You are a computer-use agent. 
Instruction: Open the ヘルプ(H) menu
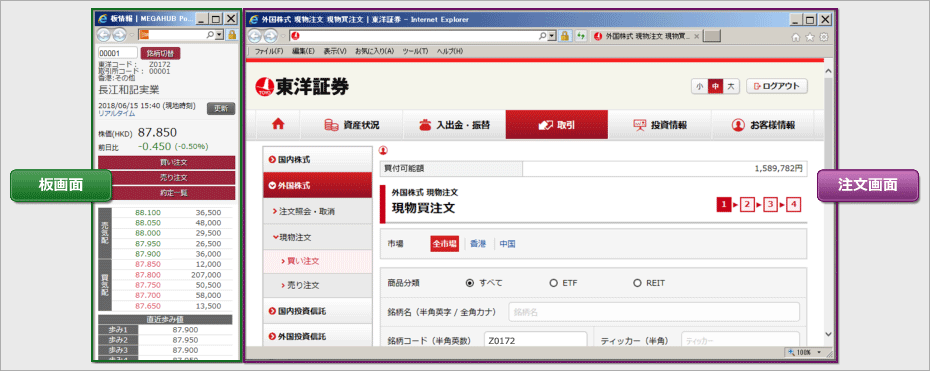449,52
